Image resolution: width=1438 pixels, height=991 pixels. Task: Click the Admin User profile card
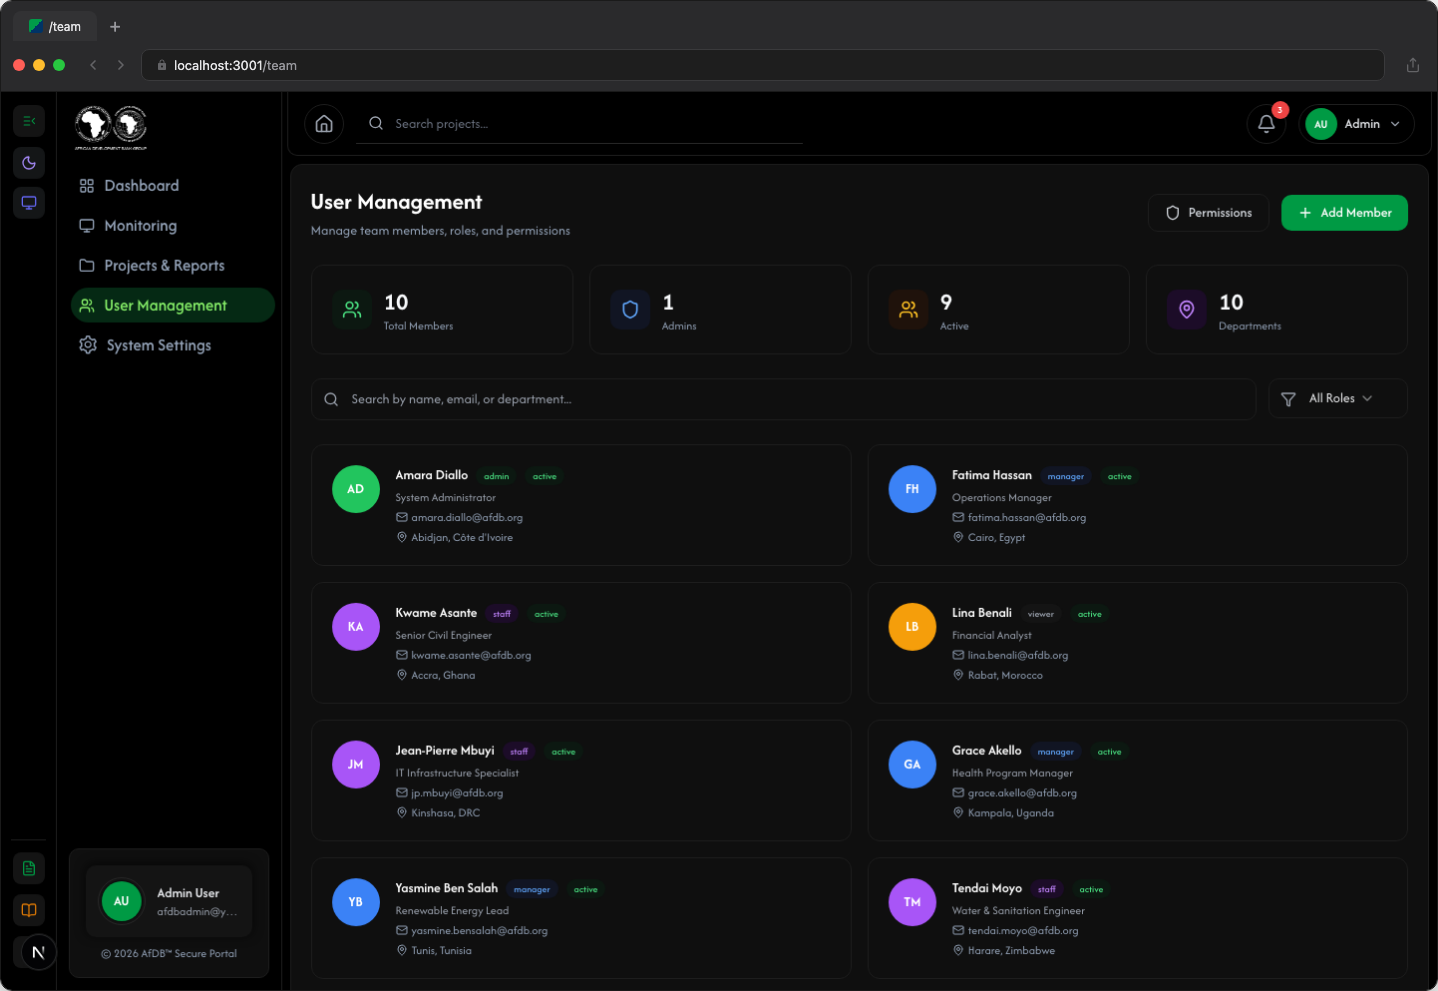pyautogui.click(x=169, y=901)
